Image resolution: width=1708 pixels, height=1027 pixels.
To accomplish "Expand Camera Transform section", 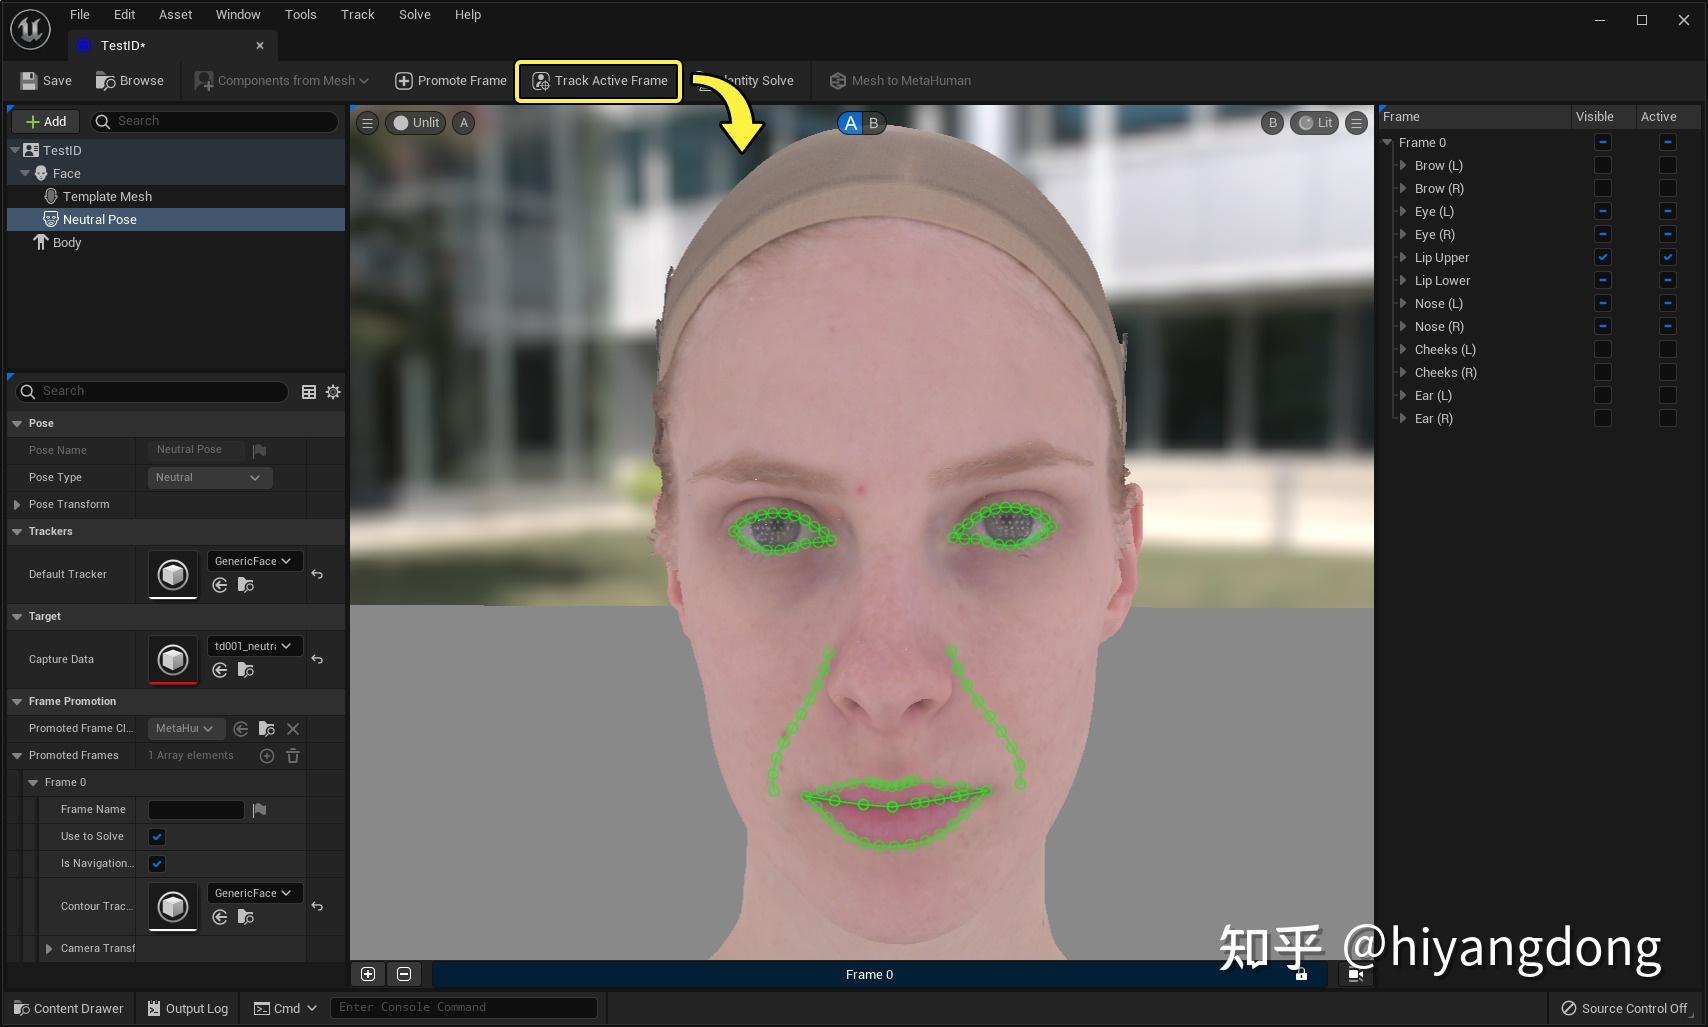I will [x=49, y=948].
